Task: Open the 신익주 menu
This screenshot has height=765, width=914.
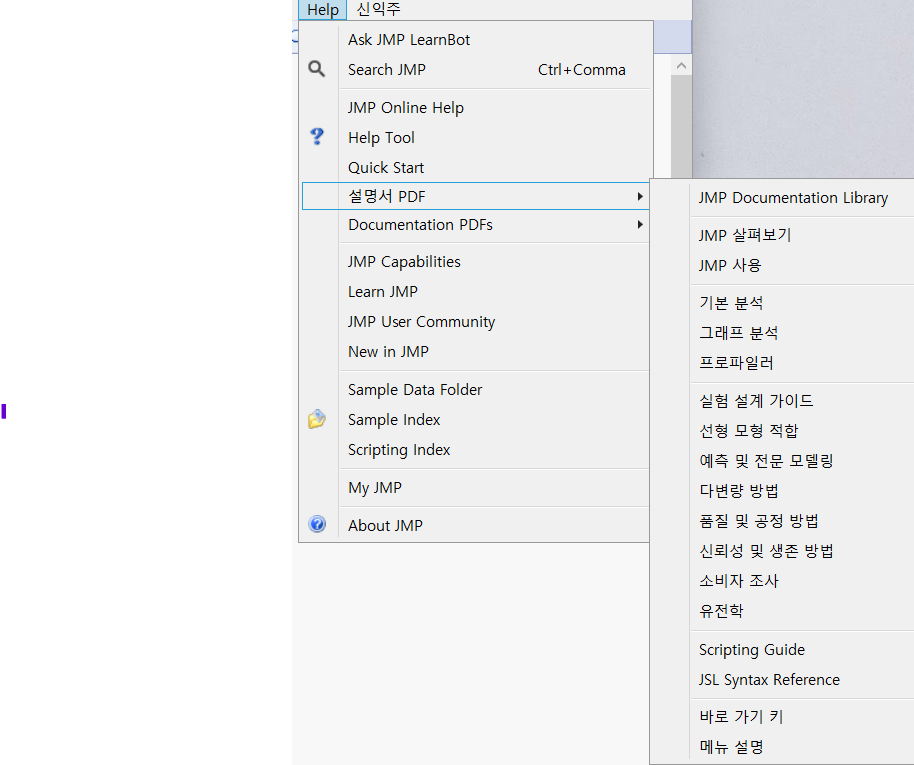Action: (x=378, y=9)
